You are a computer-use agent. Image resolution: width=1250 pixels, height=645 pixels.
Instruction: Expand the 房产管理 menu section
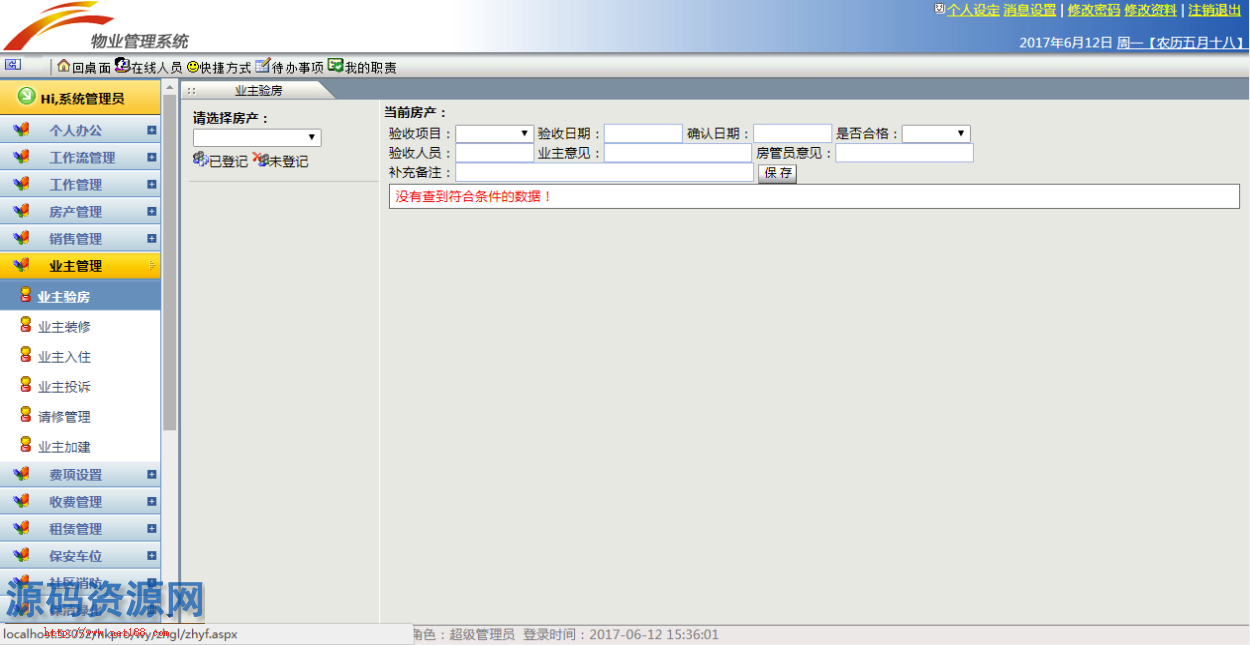coord(151,212)
